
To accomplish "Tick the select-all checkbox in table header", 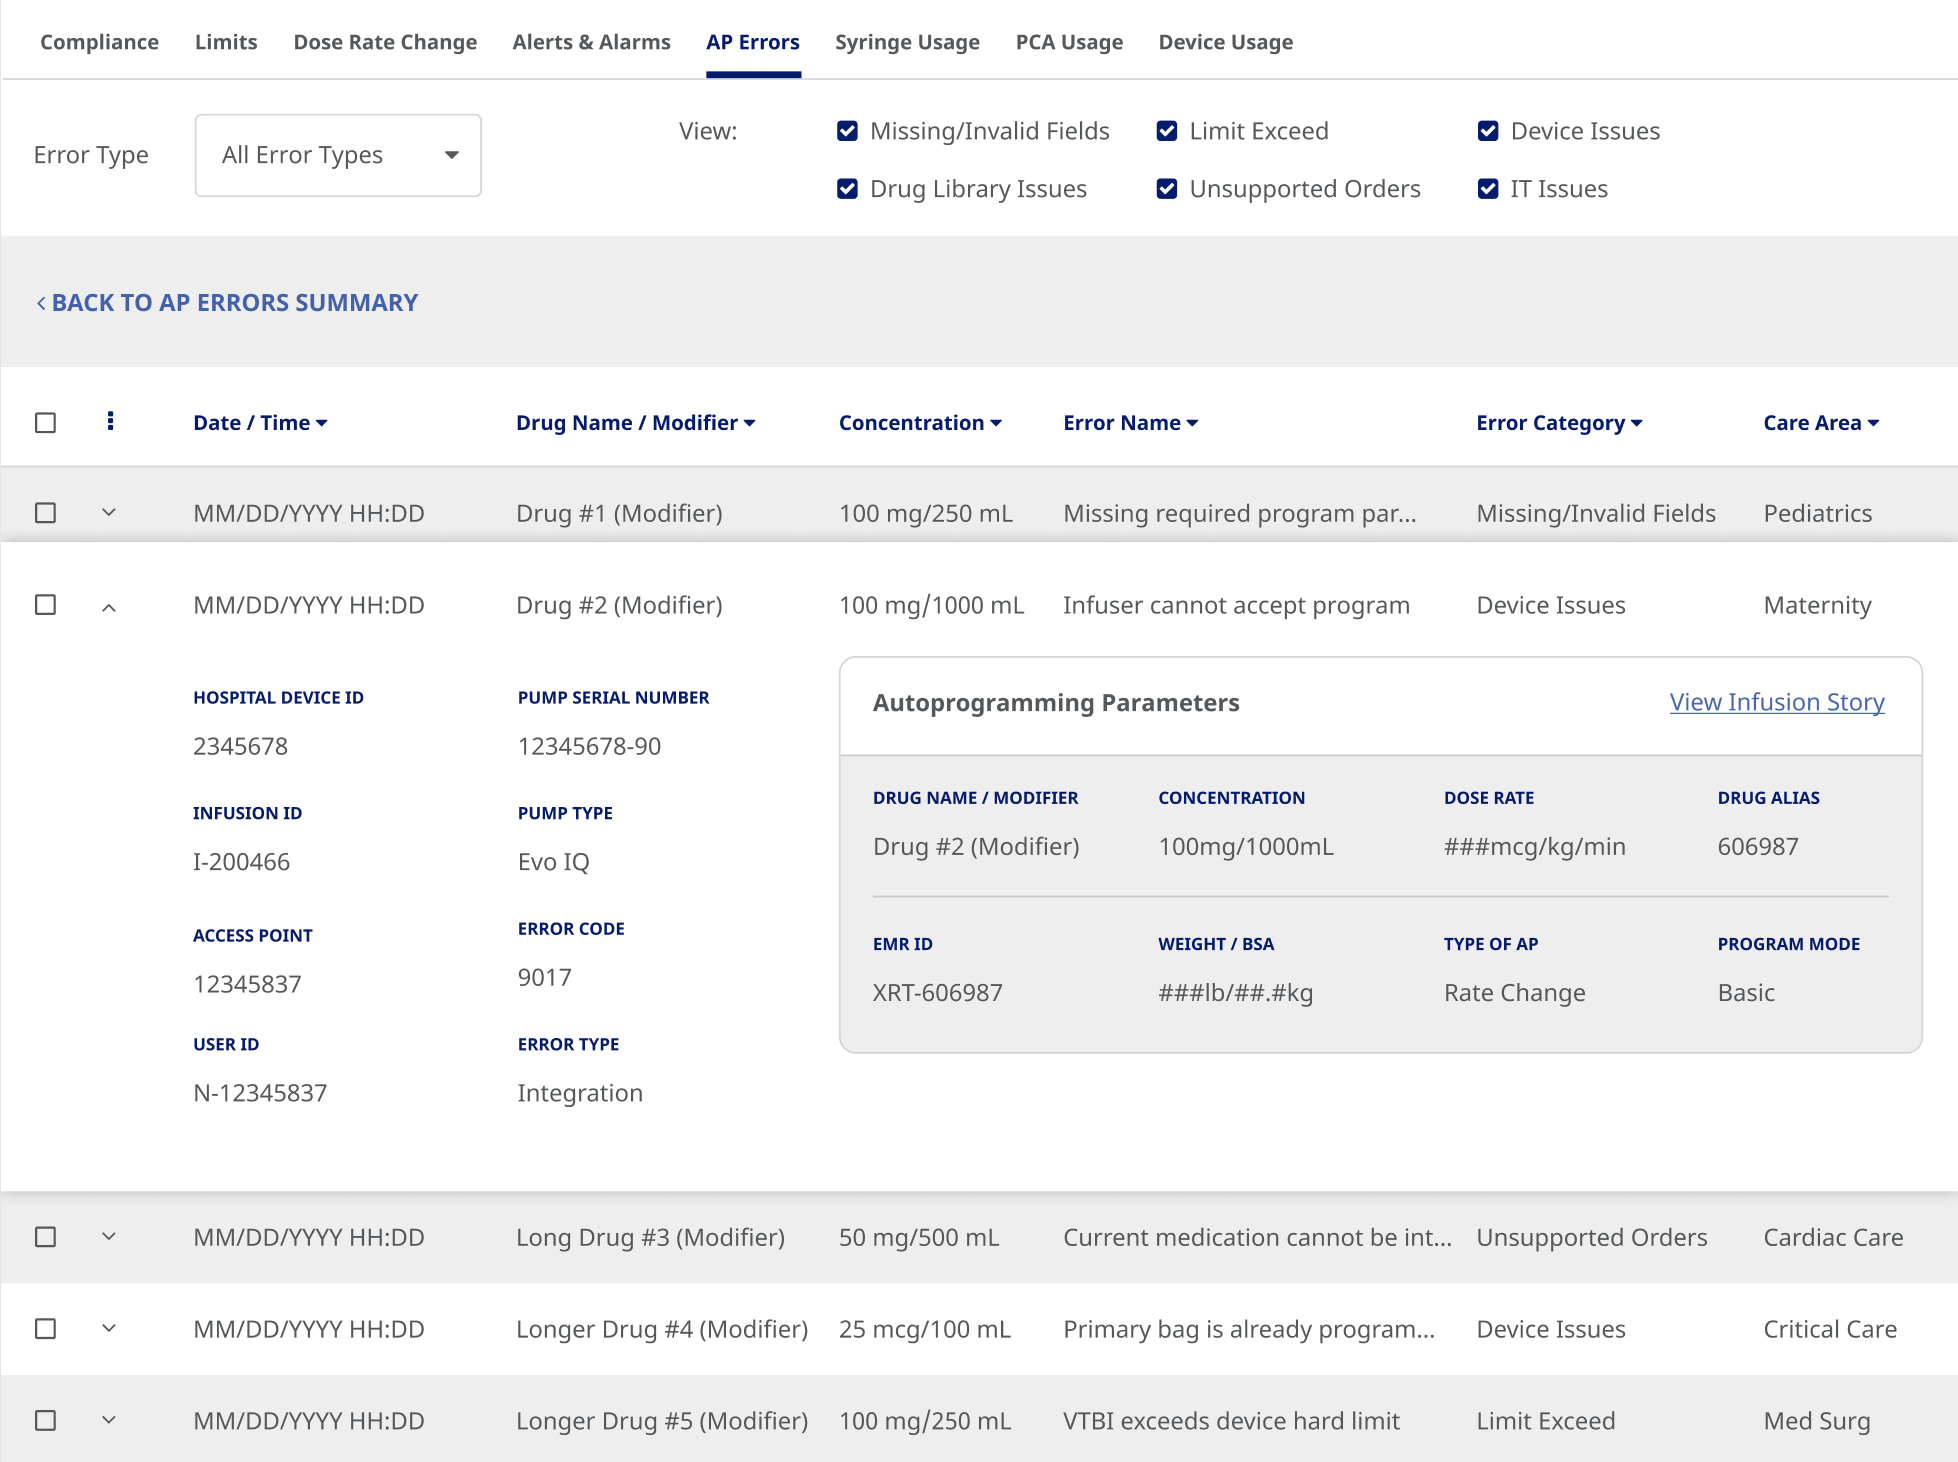I will coord(45,423).
